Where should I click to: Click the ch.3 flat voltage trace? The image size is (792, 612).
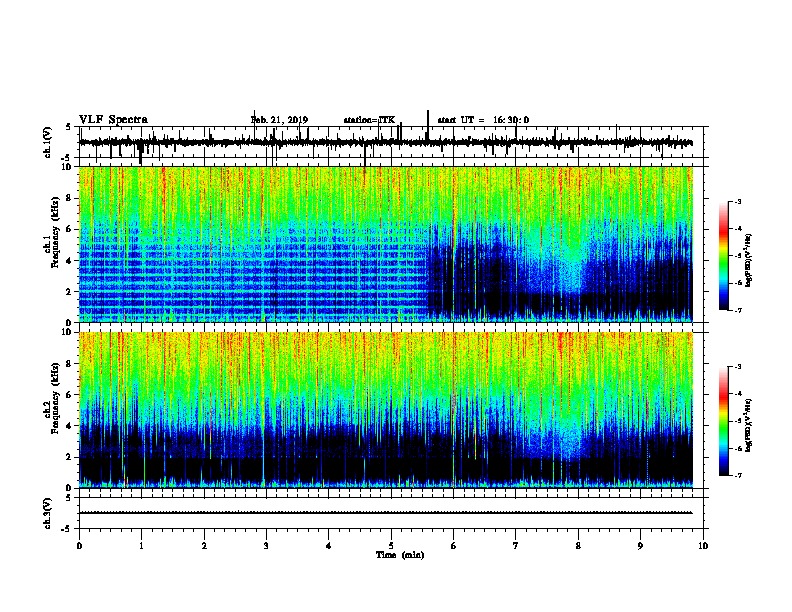pyautogui.click(x=385, y=513)
